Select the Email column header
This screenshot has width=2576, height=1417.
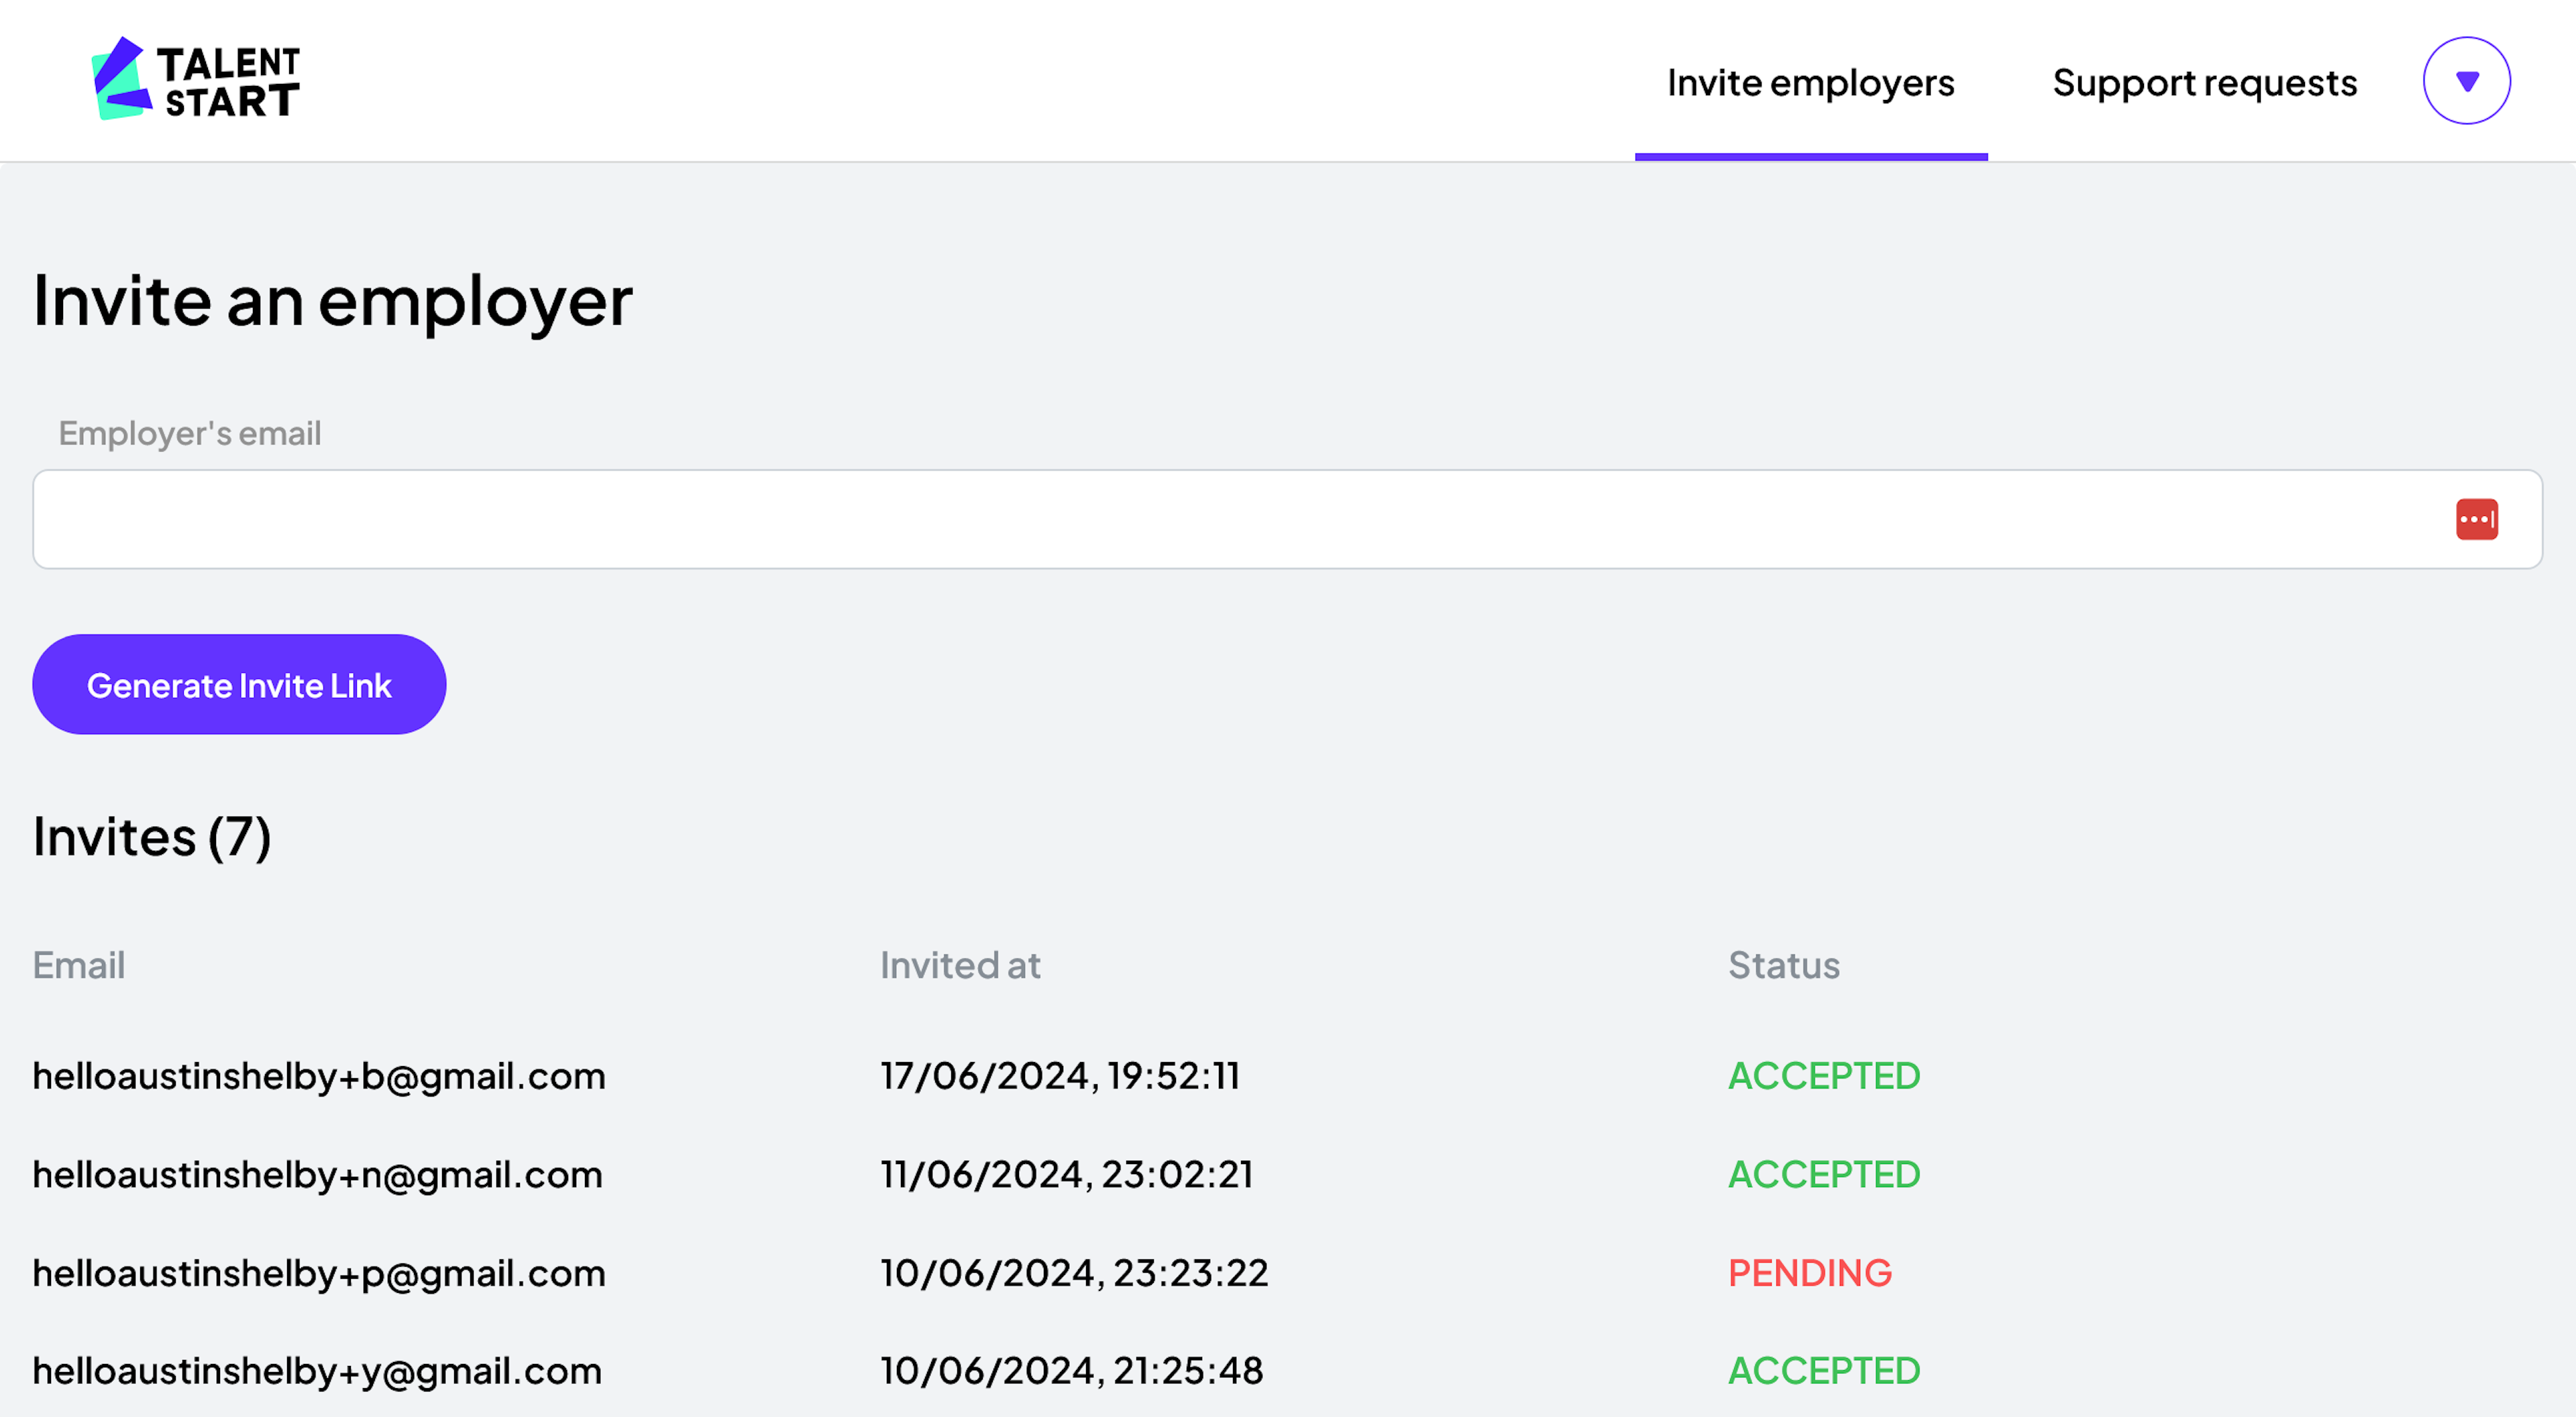tap(79, 965)
